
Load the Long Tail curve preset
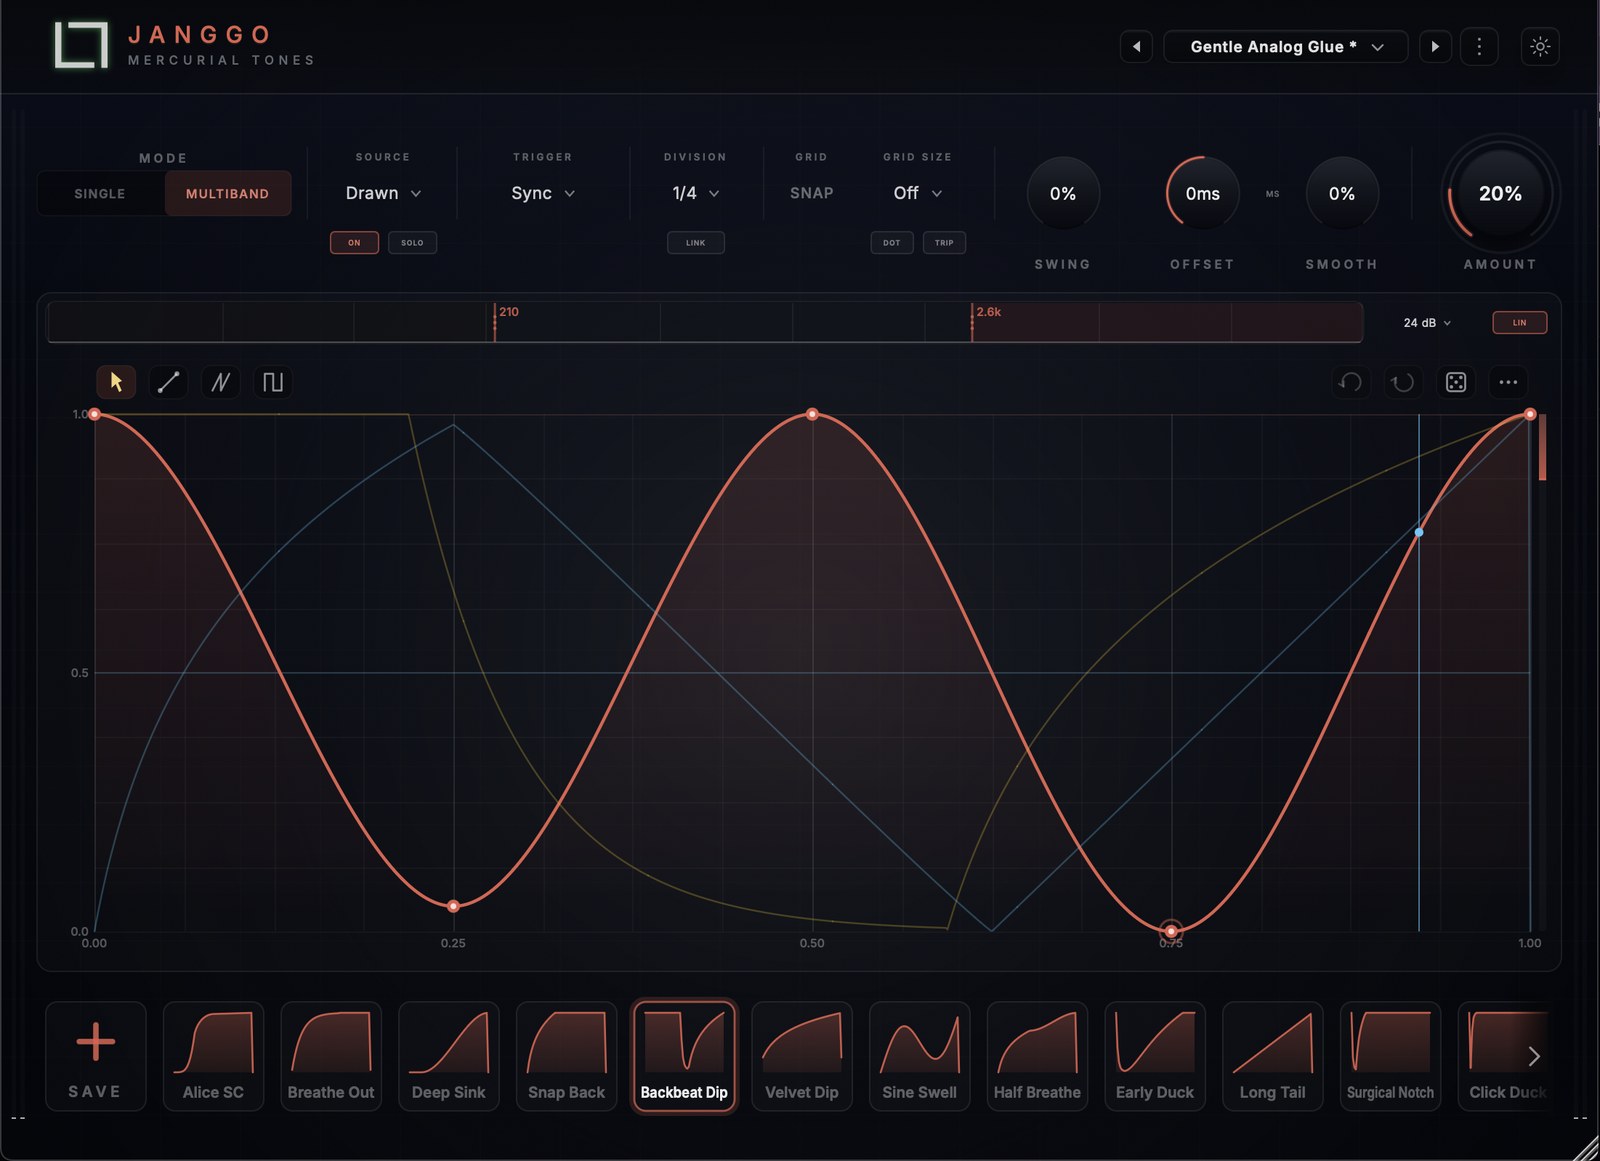pos(1273,1056)
